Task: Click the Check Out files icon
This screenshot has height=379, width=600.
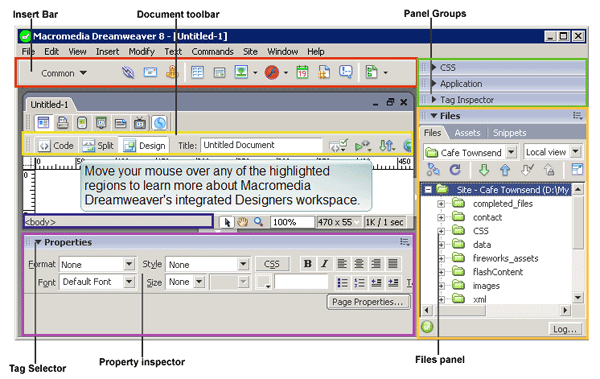Action: (x=528, y=170)
